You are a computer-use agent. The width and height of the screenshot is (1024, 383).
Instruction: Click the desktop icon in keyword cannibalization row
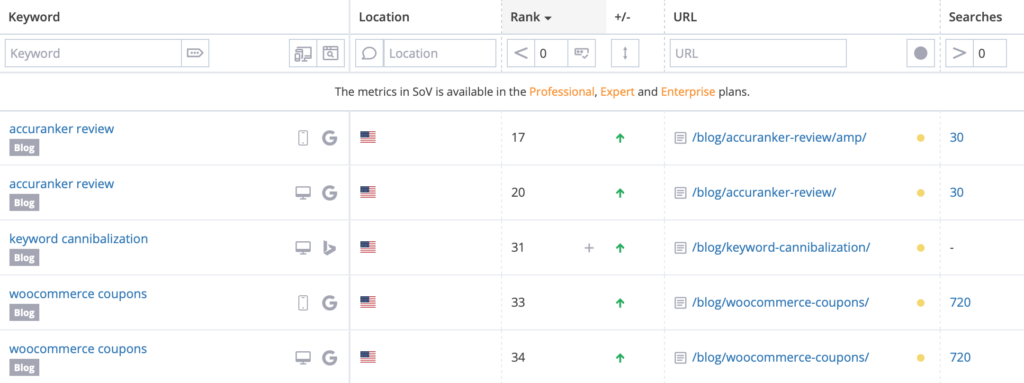[x=302, y=248]
